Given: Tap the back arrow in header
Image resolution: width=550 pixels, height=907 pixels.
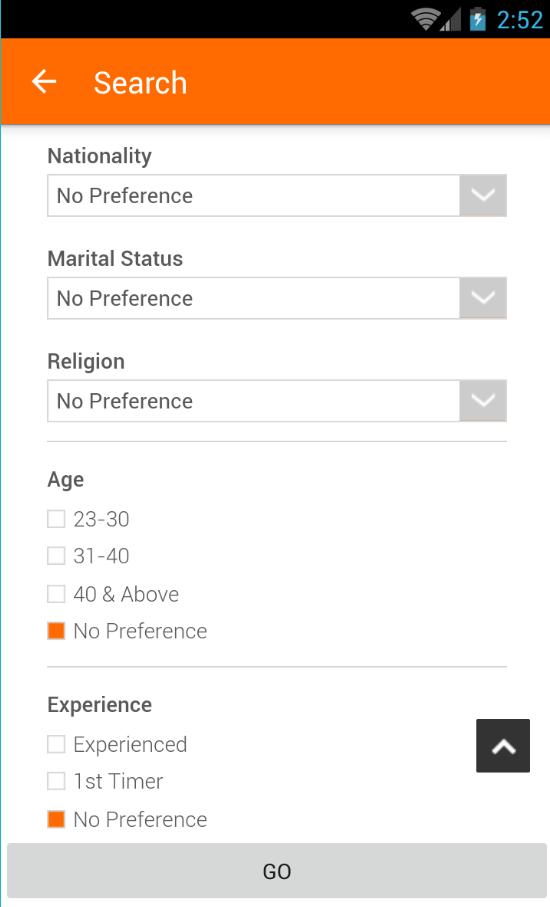Looking at the screenshot, I should click(44, 82).
